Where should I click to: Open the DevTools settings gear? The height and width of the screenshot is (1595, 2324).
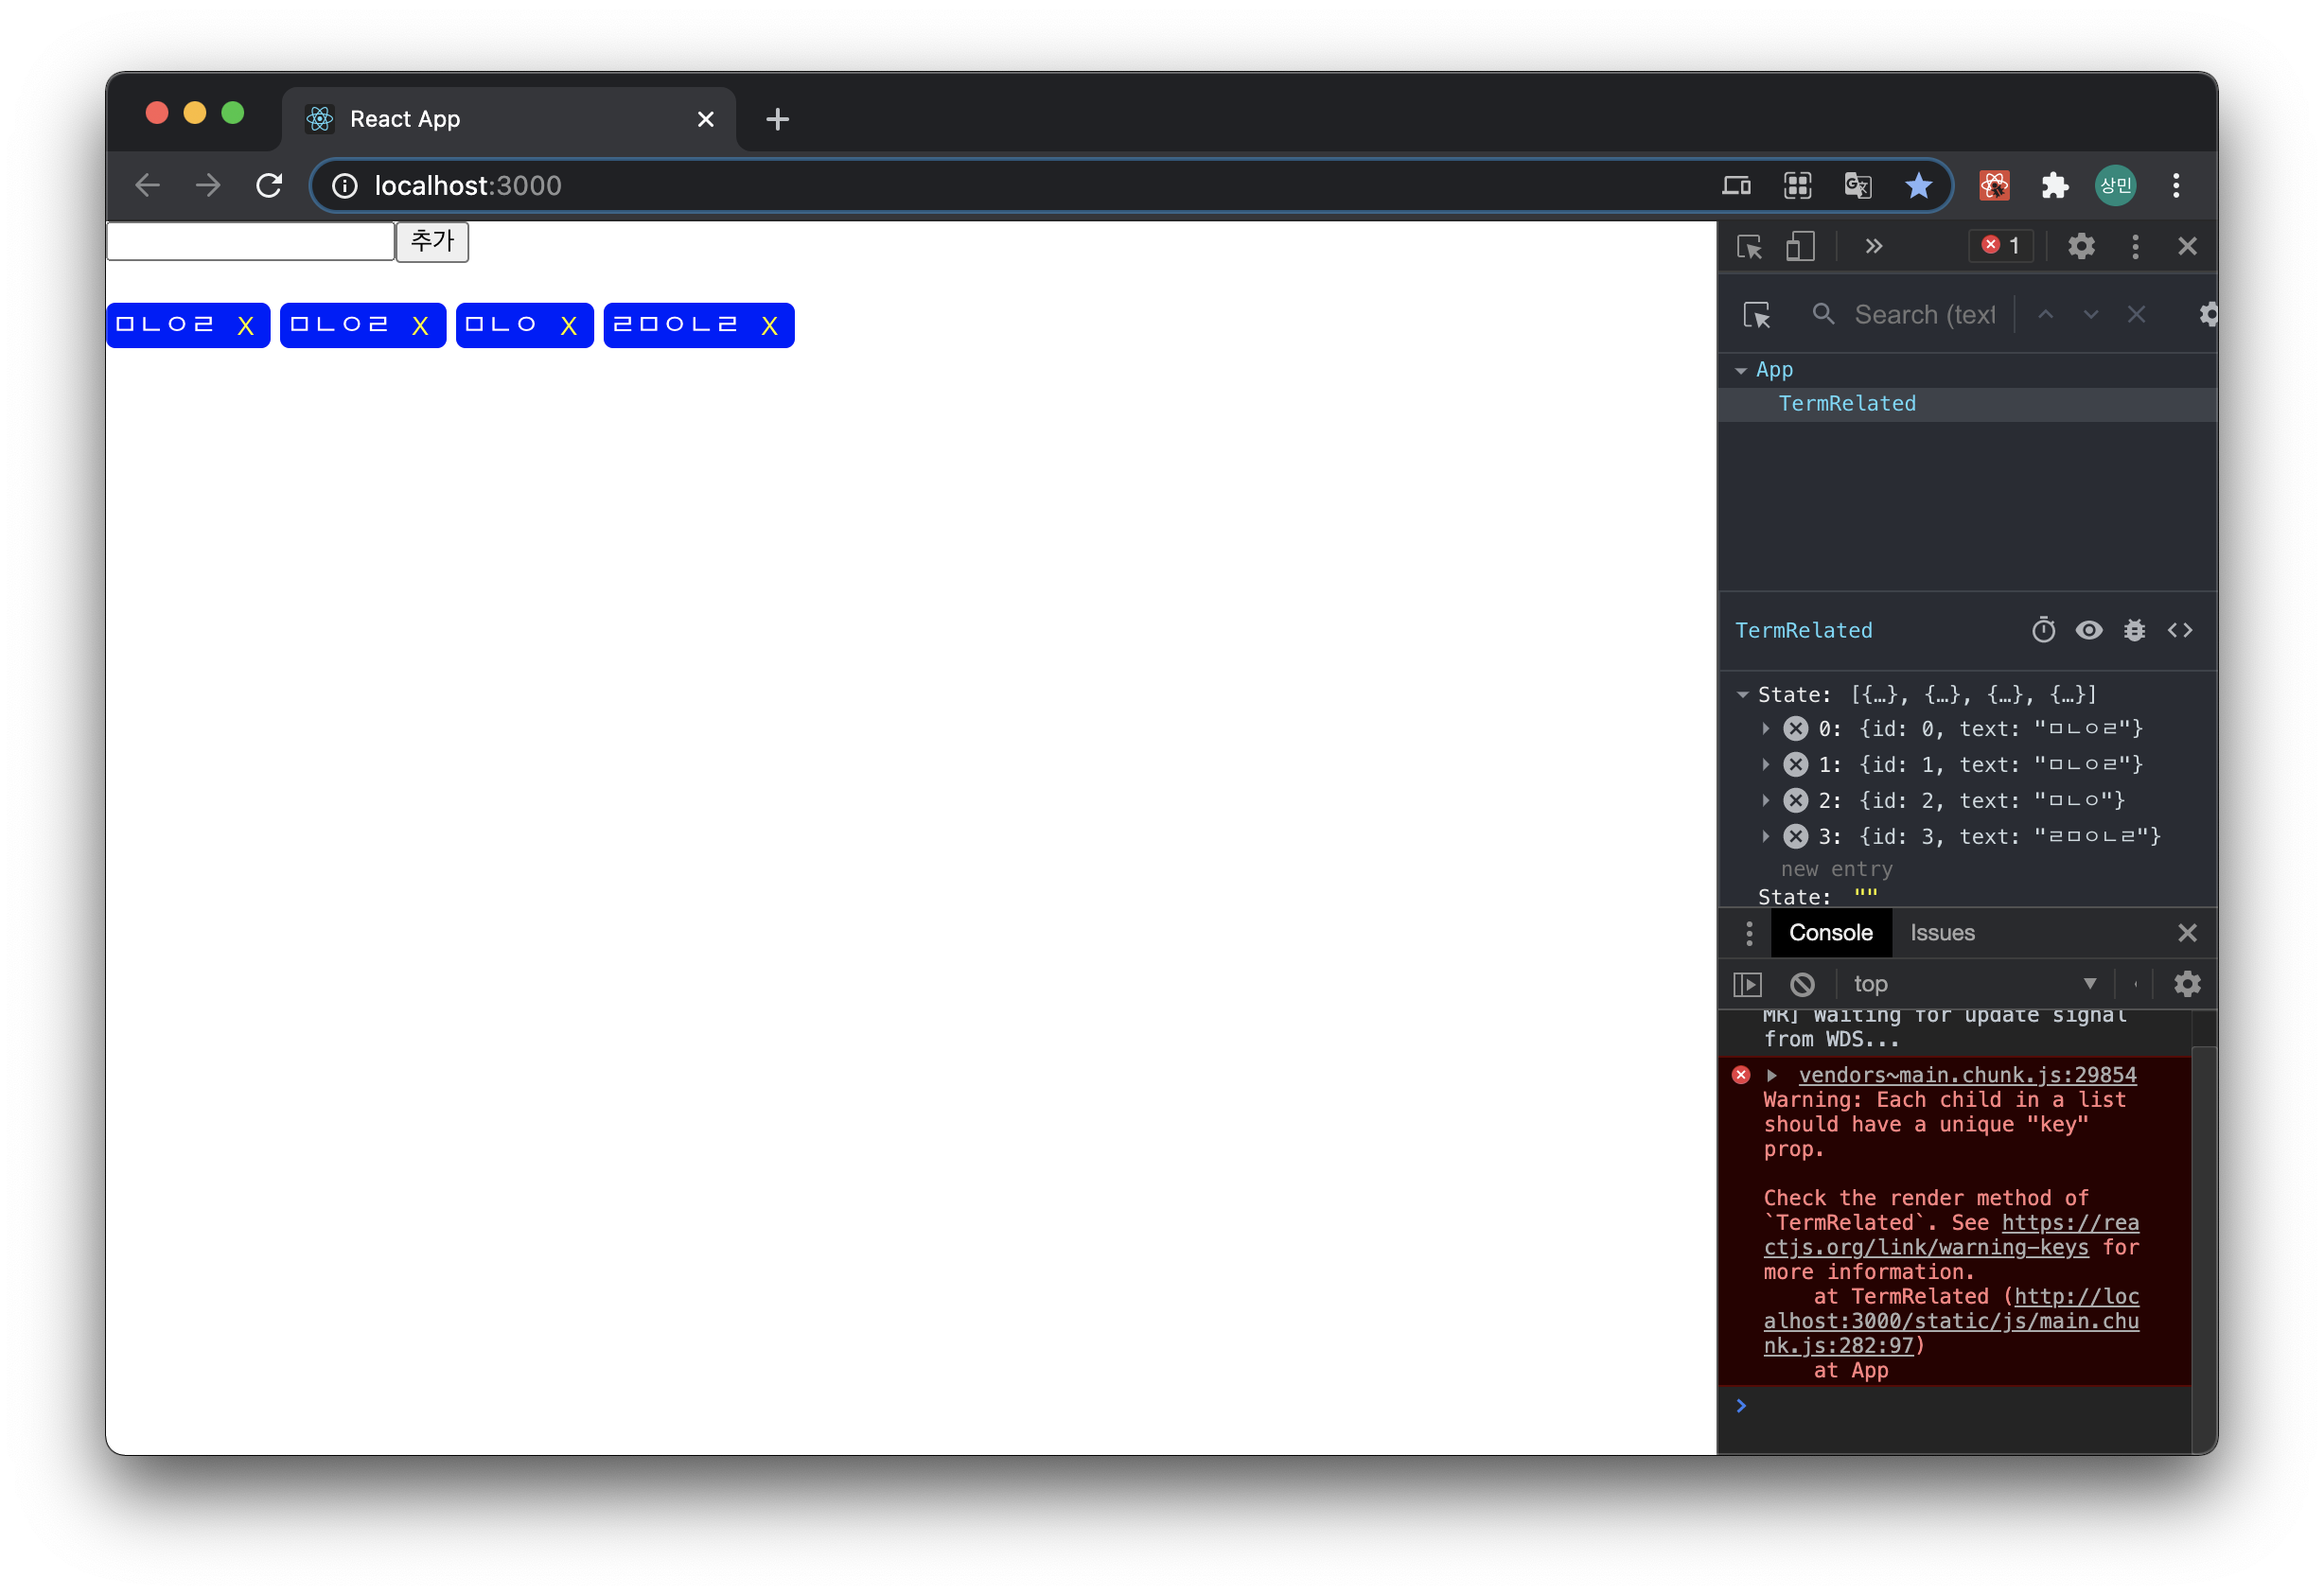coord(2081,246)
